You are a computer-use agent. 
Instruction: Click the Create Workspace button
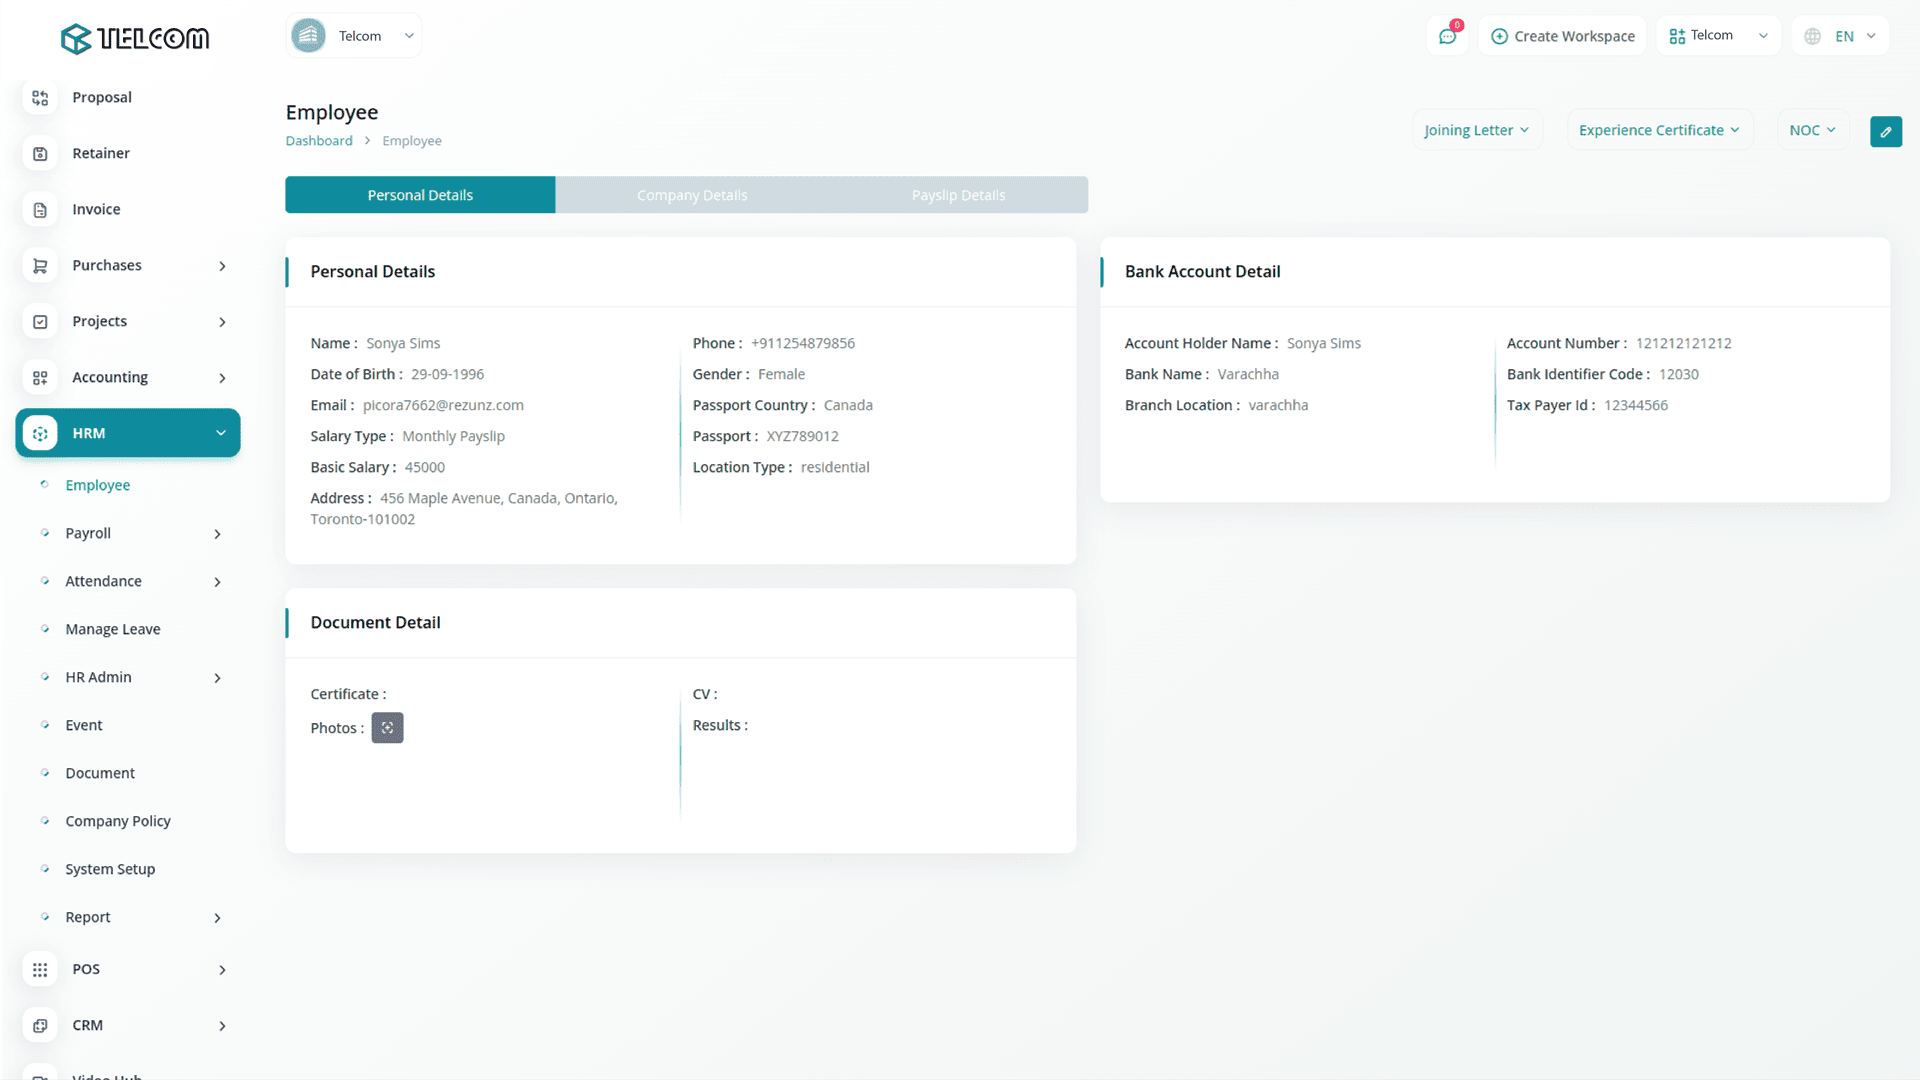click(1562, 36)
